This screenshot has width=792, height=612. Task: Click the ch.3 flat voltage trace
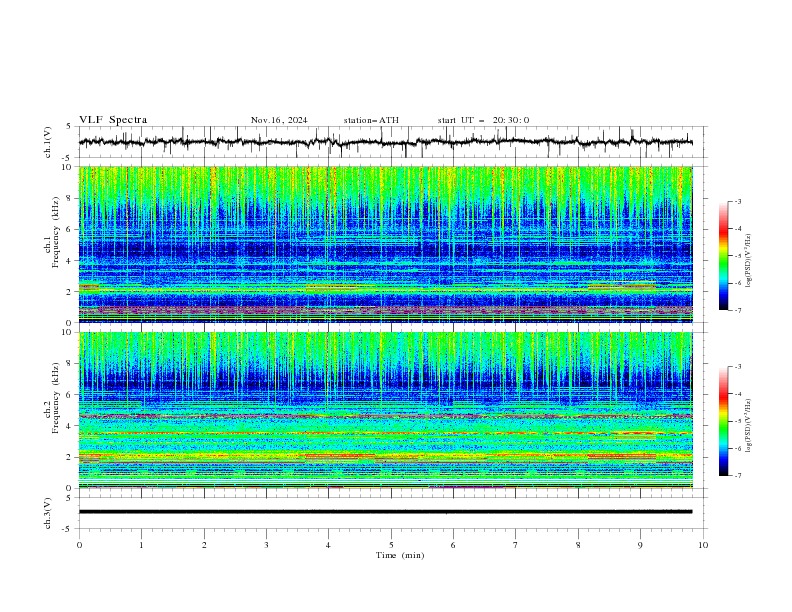385,512
